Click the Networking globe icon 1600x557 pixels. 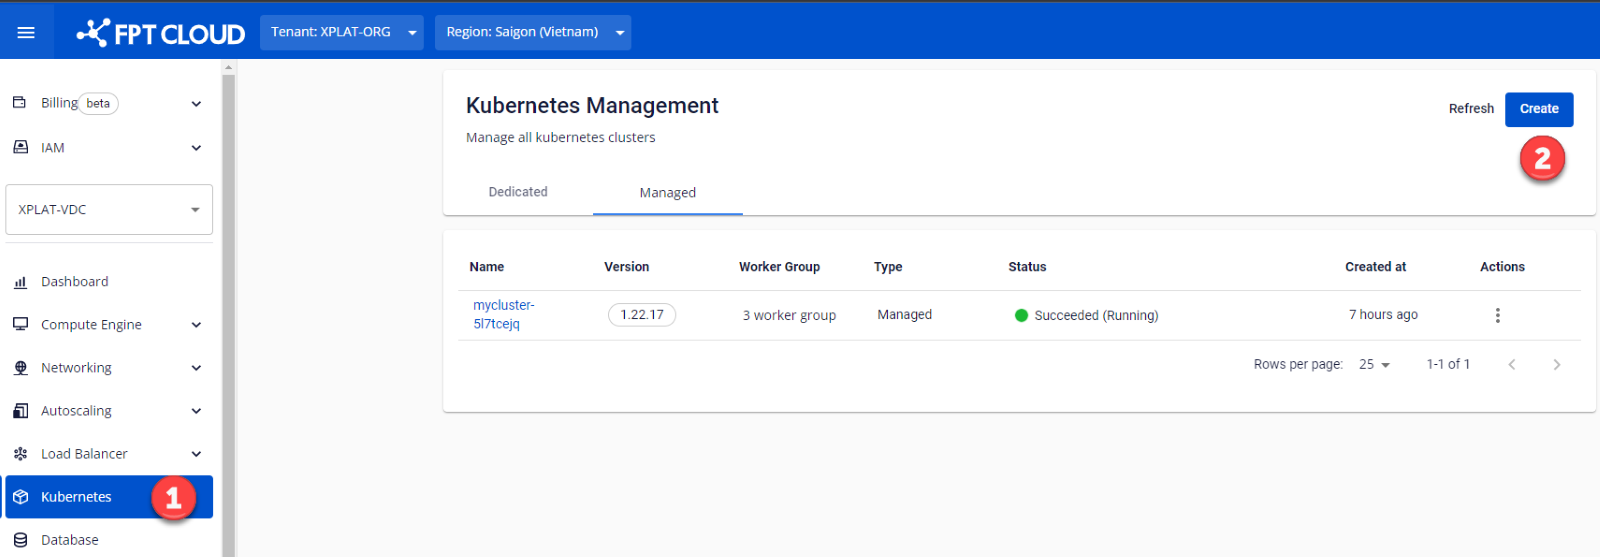tap(20, 368)
